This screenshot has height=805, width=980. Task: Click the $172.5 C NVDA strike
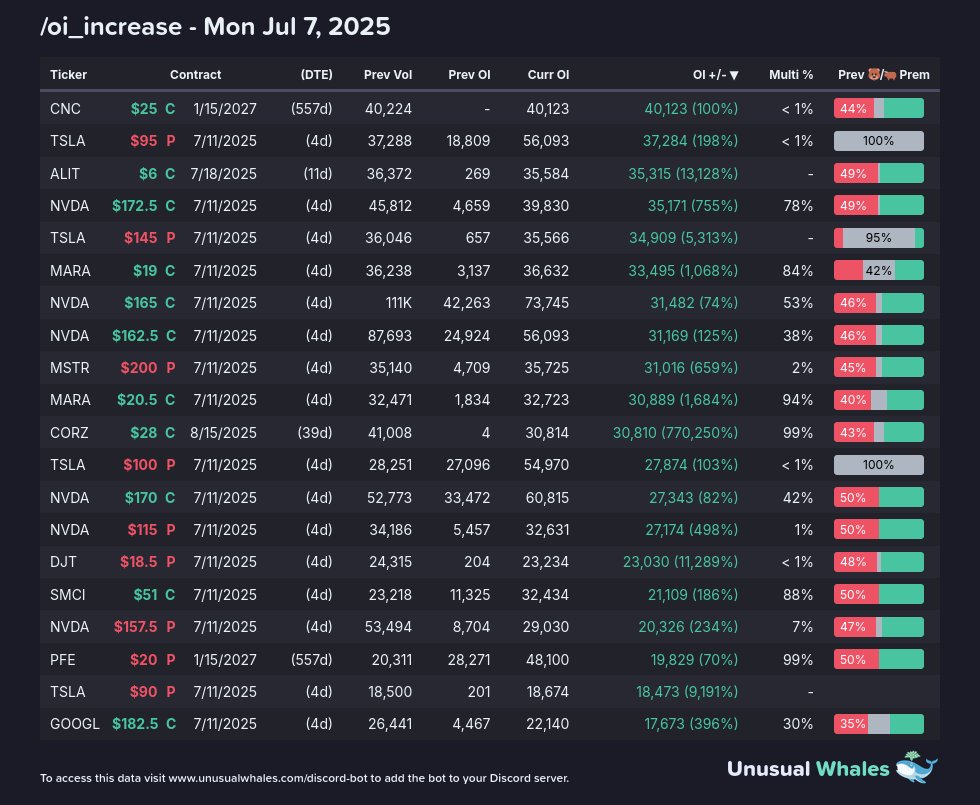pyautogui.click(x=144, y=206)
